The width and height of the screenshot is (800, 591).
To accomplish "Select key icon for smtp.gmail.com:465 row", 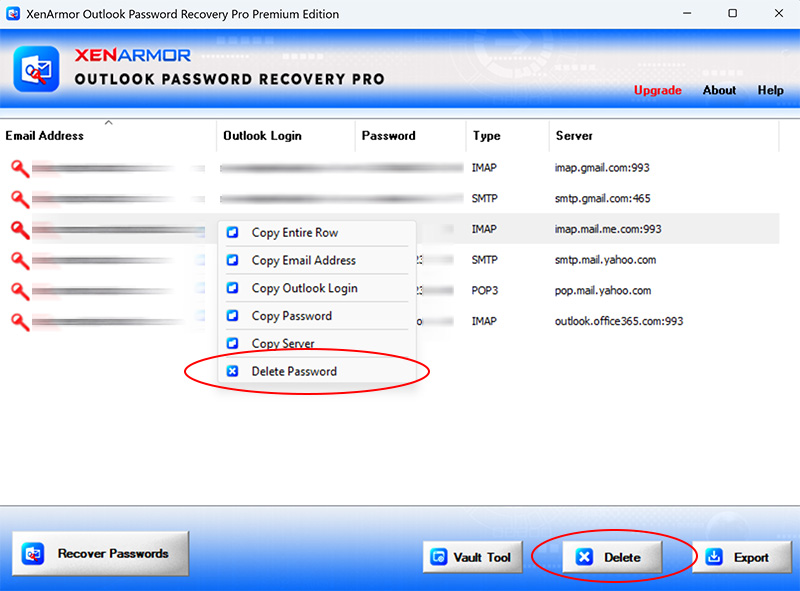I will click(x=20, y=199).
